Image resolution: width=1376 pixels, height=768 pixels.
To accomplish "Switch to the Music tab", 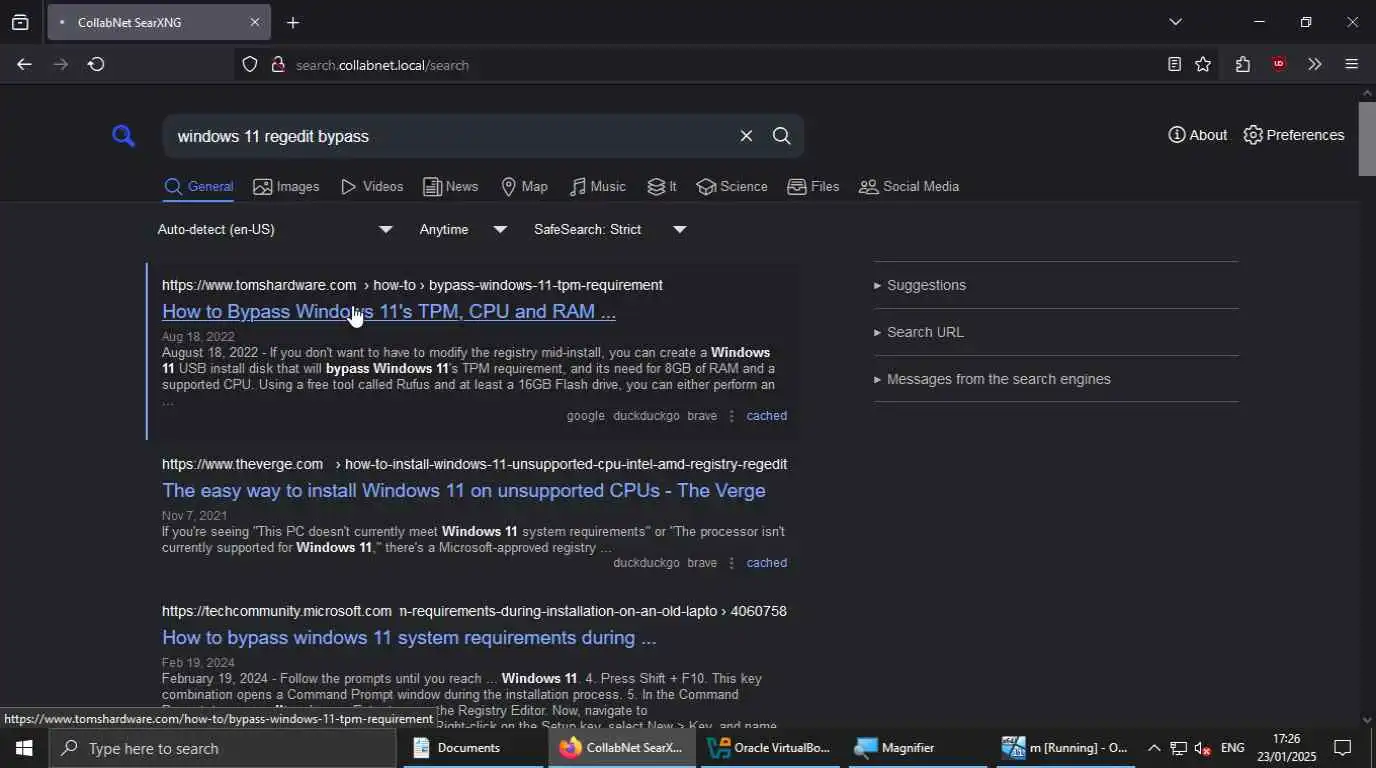I will point(597,187).
